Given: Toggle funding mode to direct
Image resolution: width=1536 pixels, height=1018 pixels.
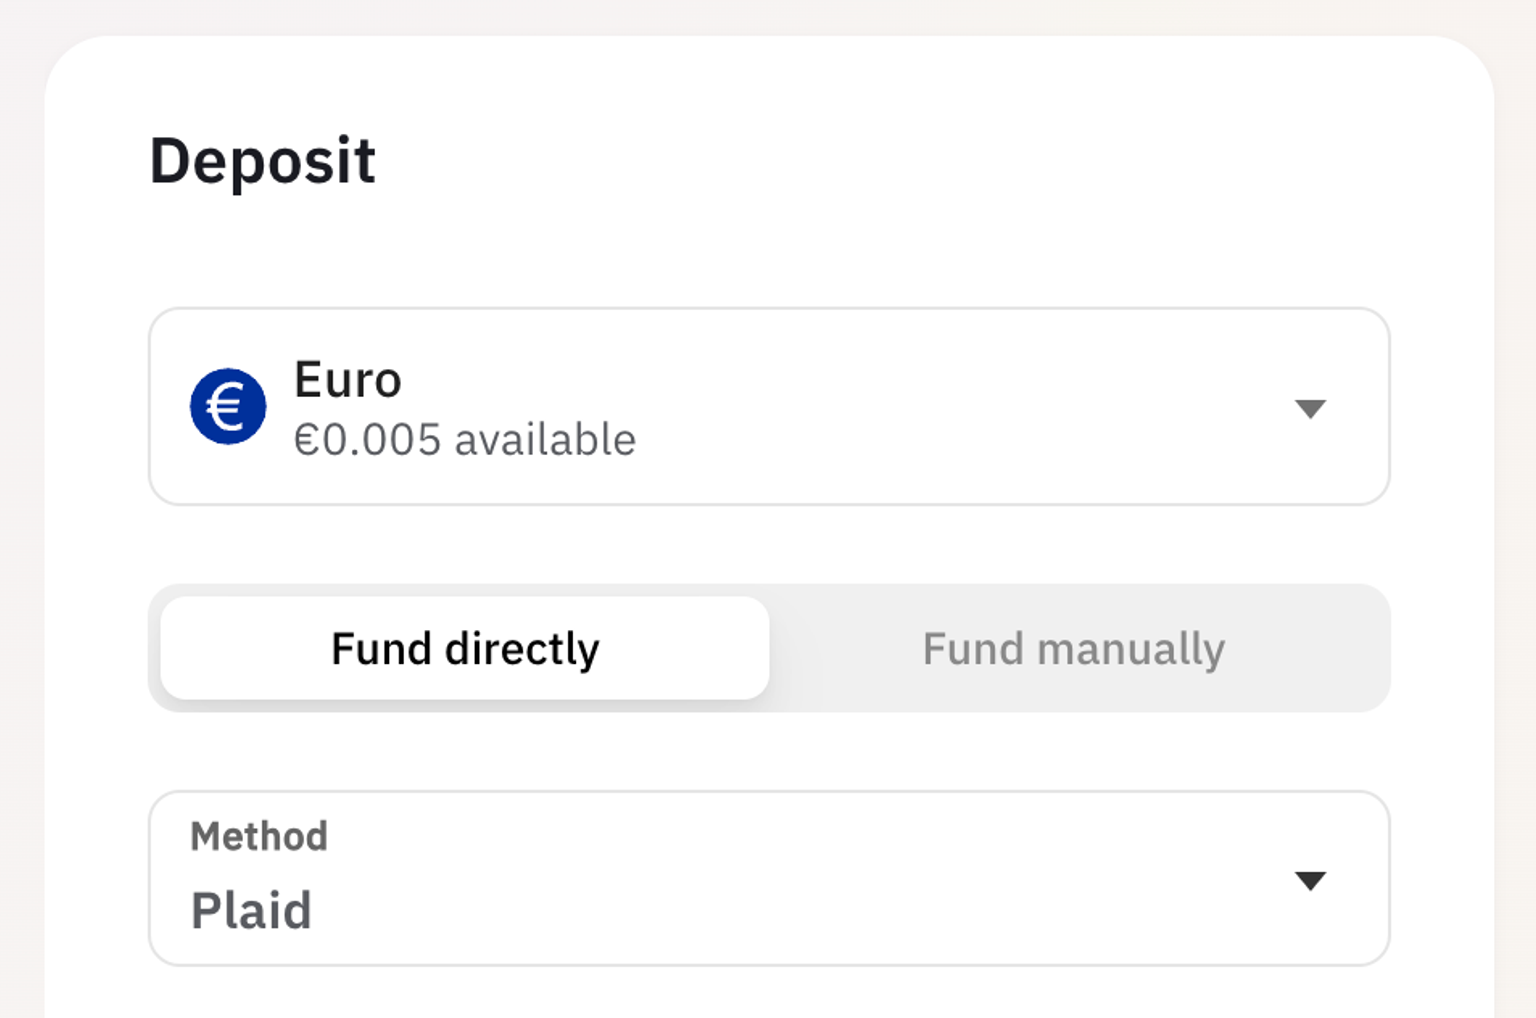Looking at the screenshot, I should coord(465,648).
